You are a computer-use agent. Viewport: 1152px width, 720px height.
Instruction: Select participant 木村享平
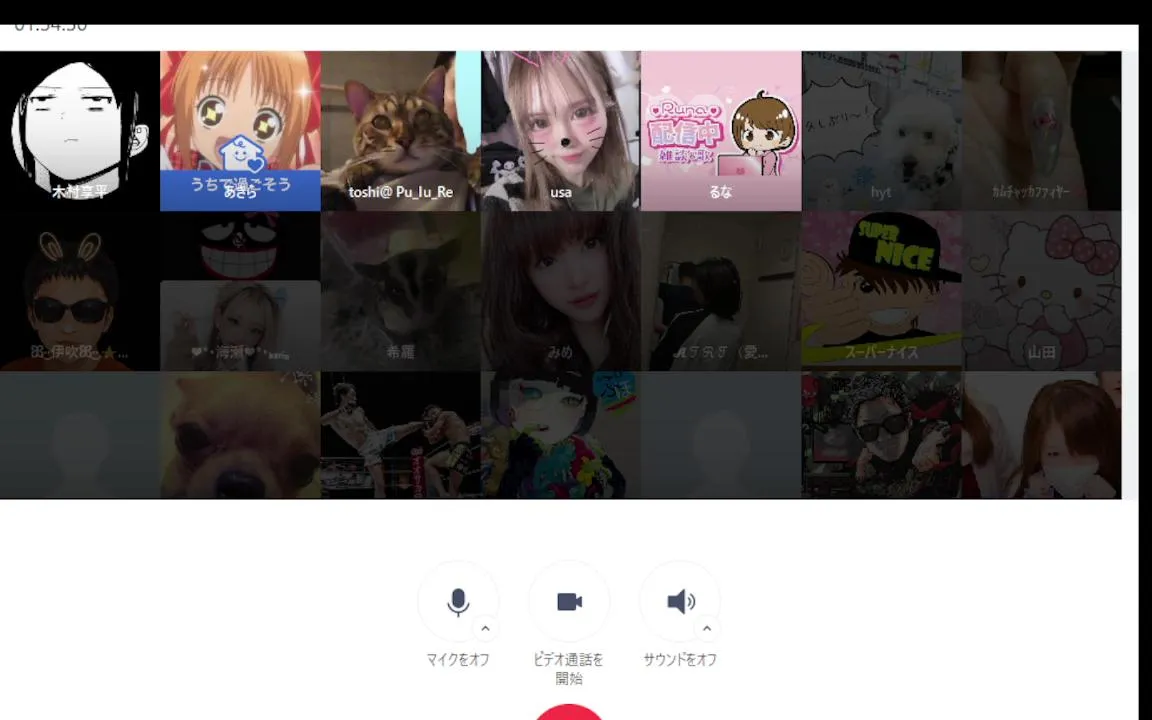click(x=80, y=131)
